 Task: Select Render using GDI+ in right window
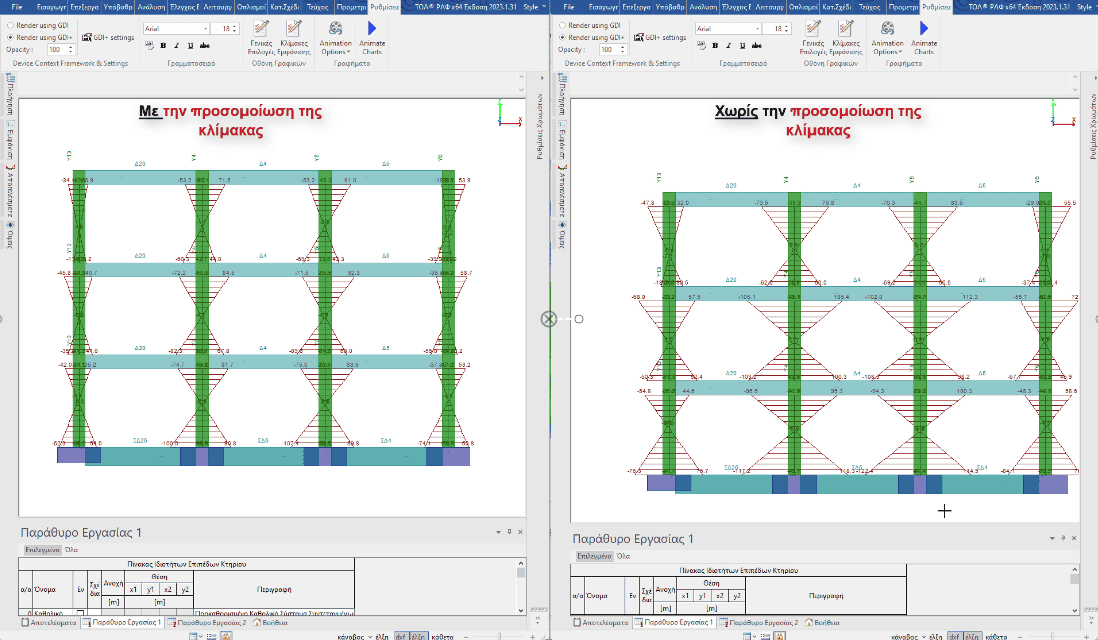pyautogui.click(x=561, y=37)
